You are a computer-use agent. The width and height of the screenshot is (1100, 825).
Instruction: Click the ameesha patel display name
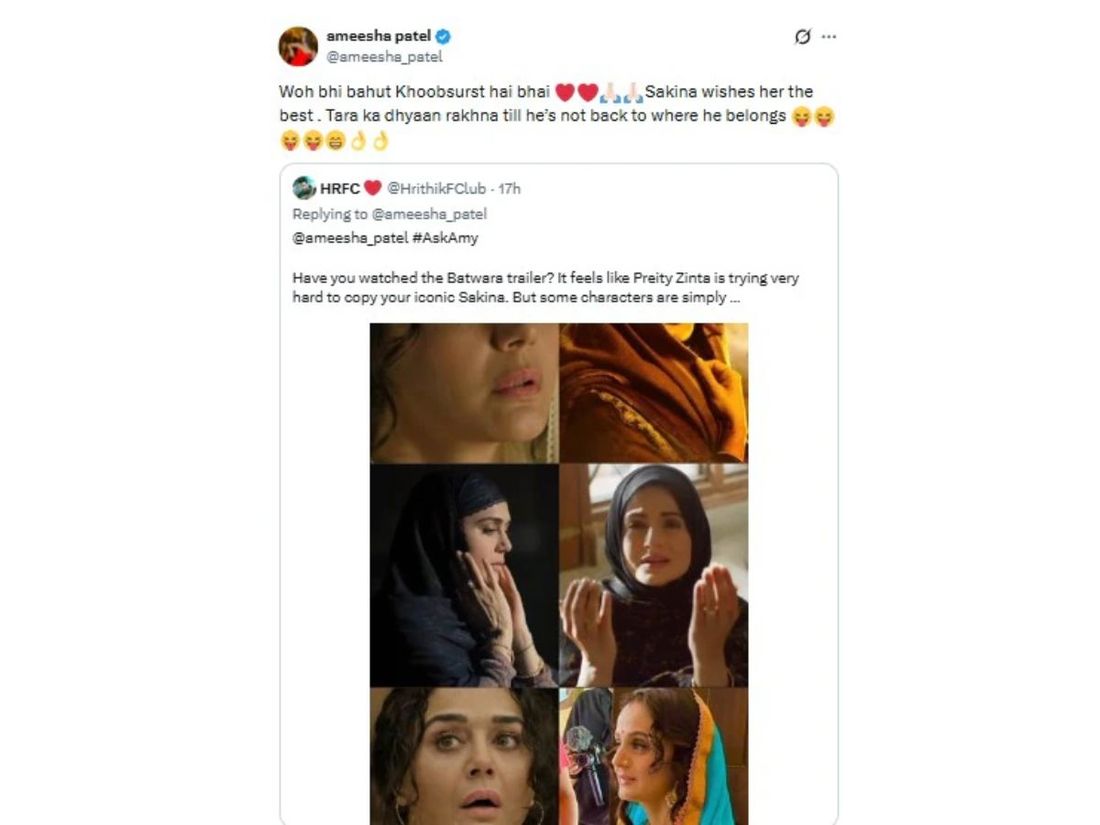[x=378, y=36]
